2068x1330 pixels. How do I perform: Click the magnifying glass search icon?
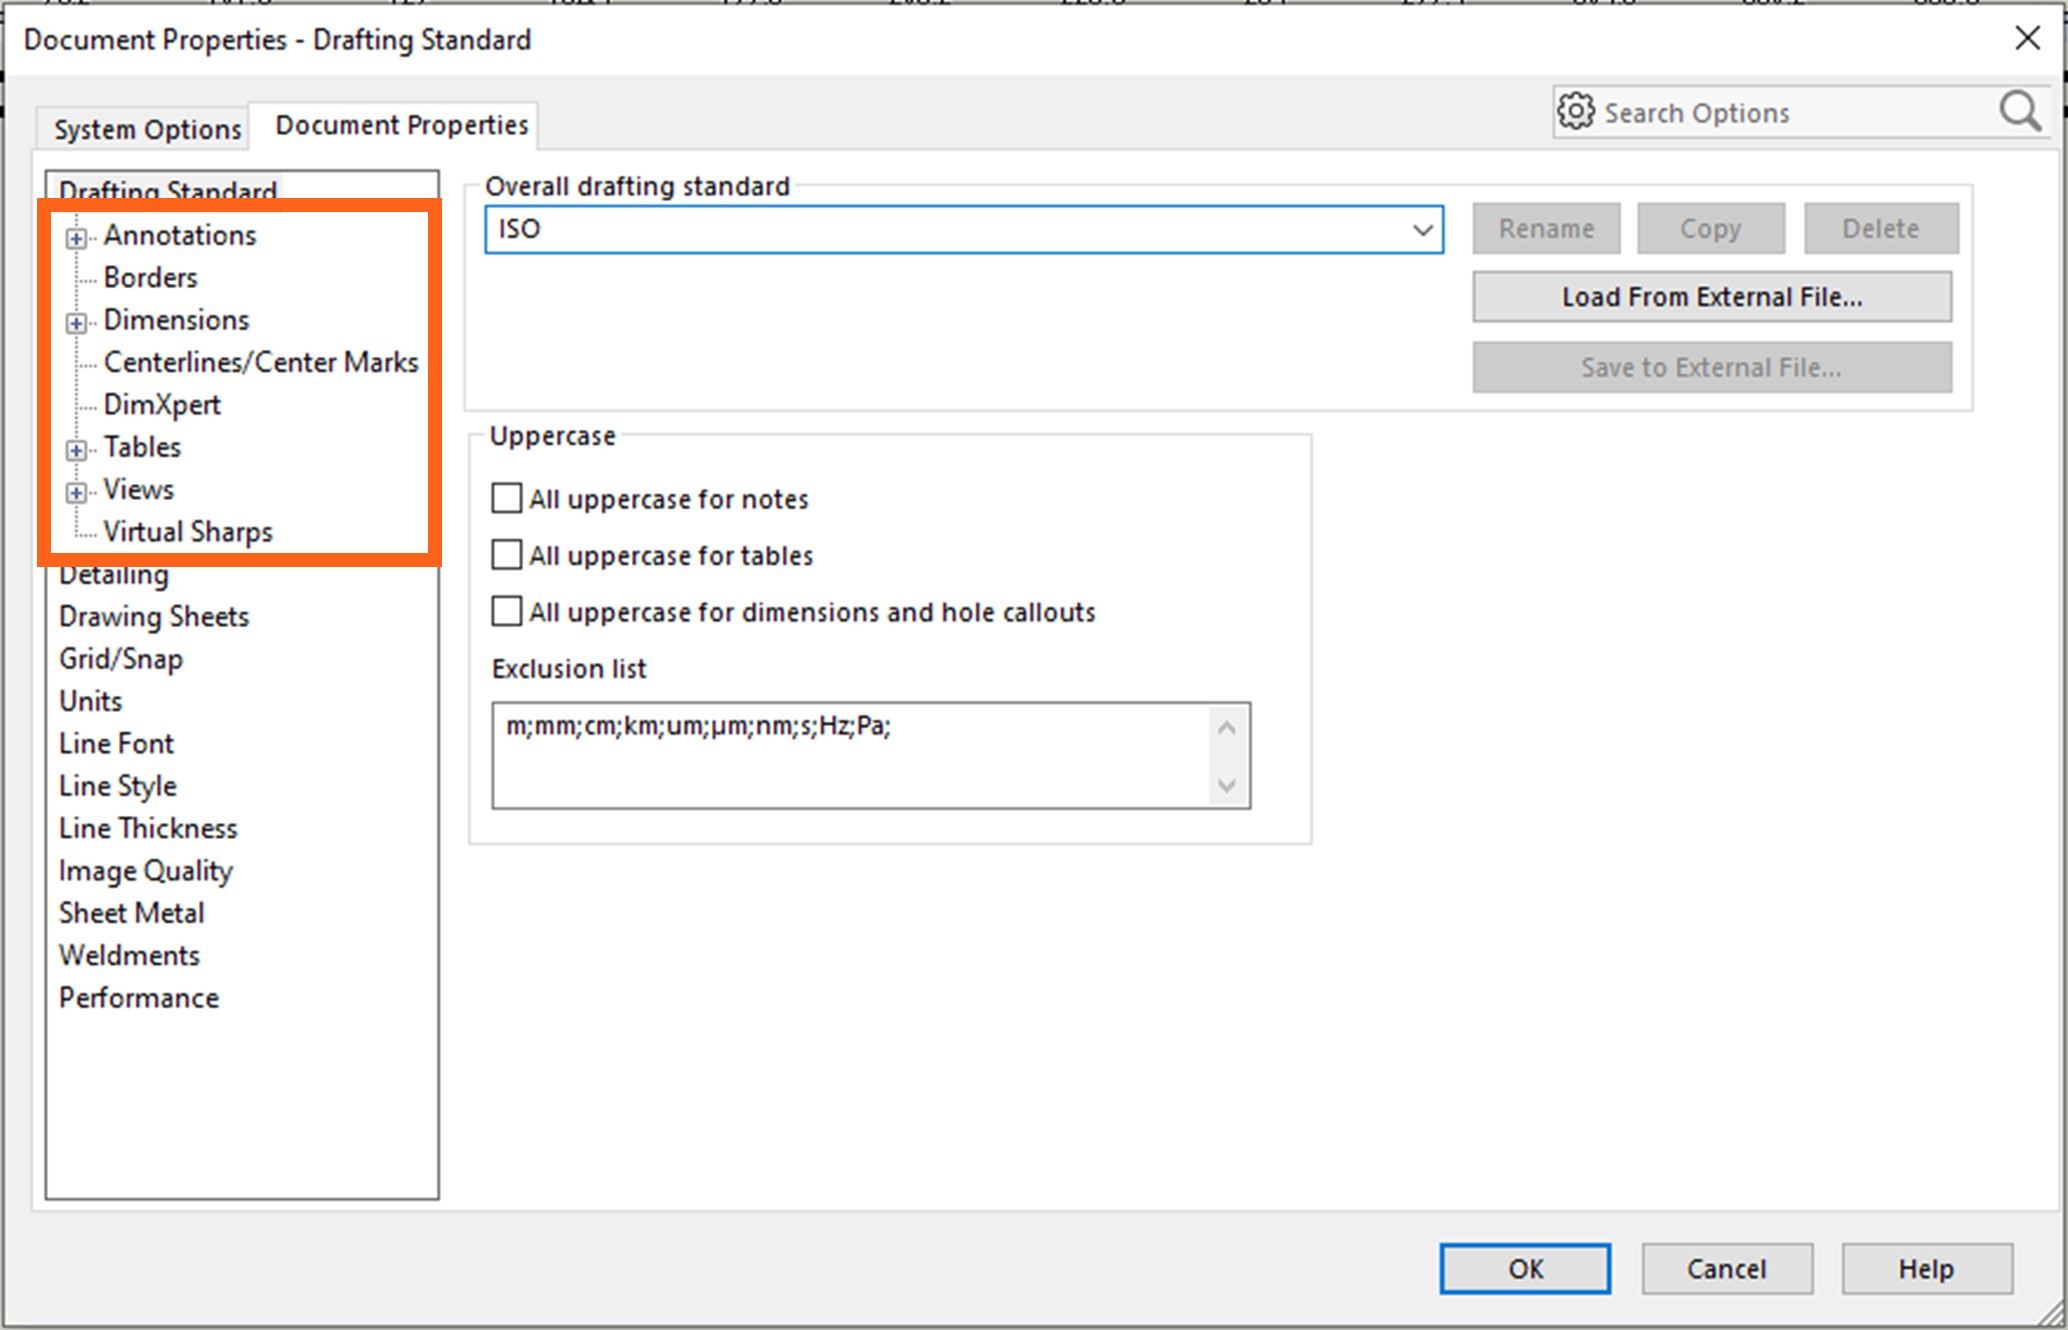pos(2020,112)
